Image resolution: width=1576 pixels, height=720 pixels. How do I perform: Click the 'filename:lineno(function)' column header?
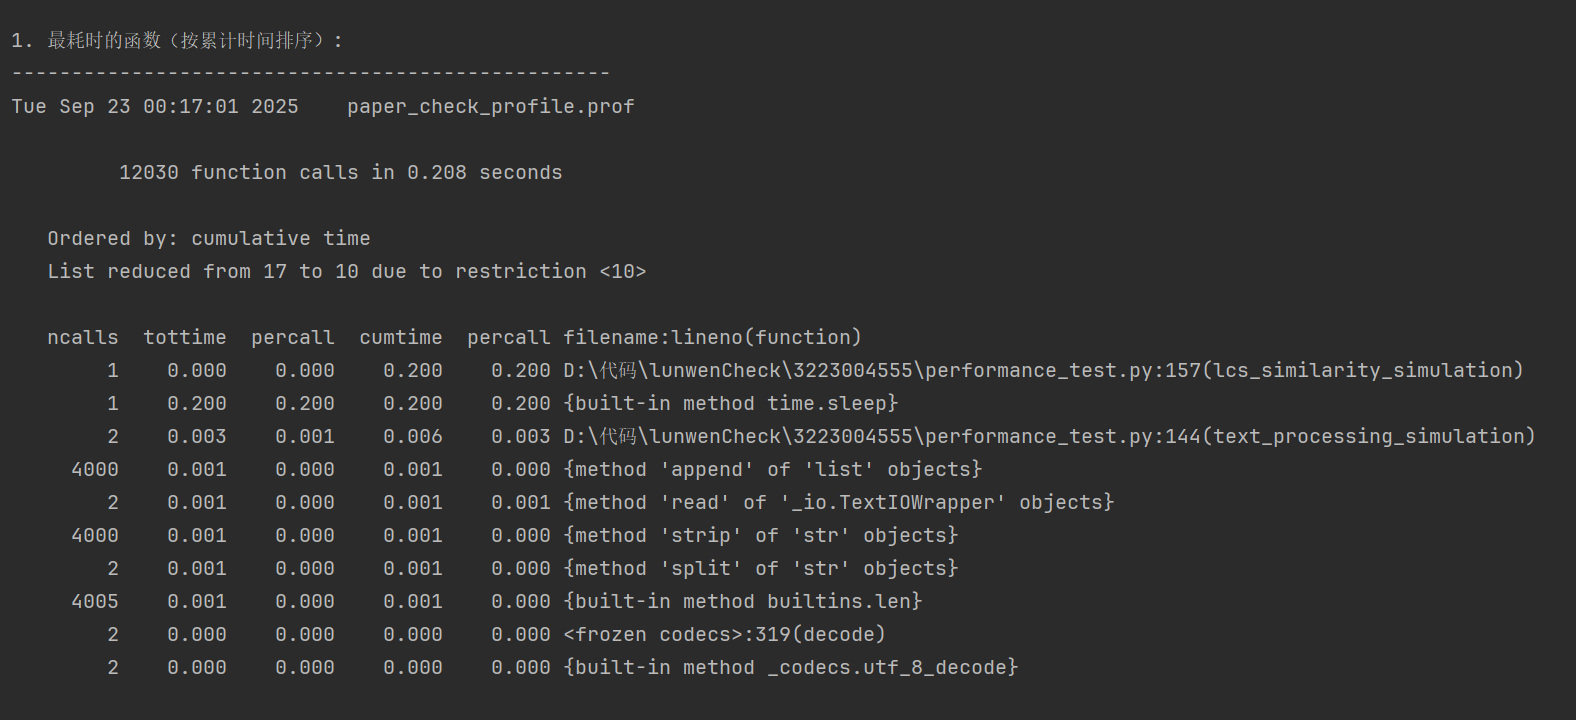coord(712,338)
